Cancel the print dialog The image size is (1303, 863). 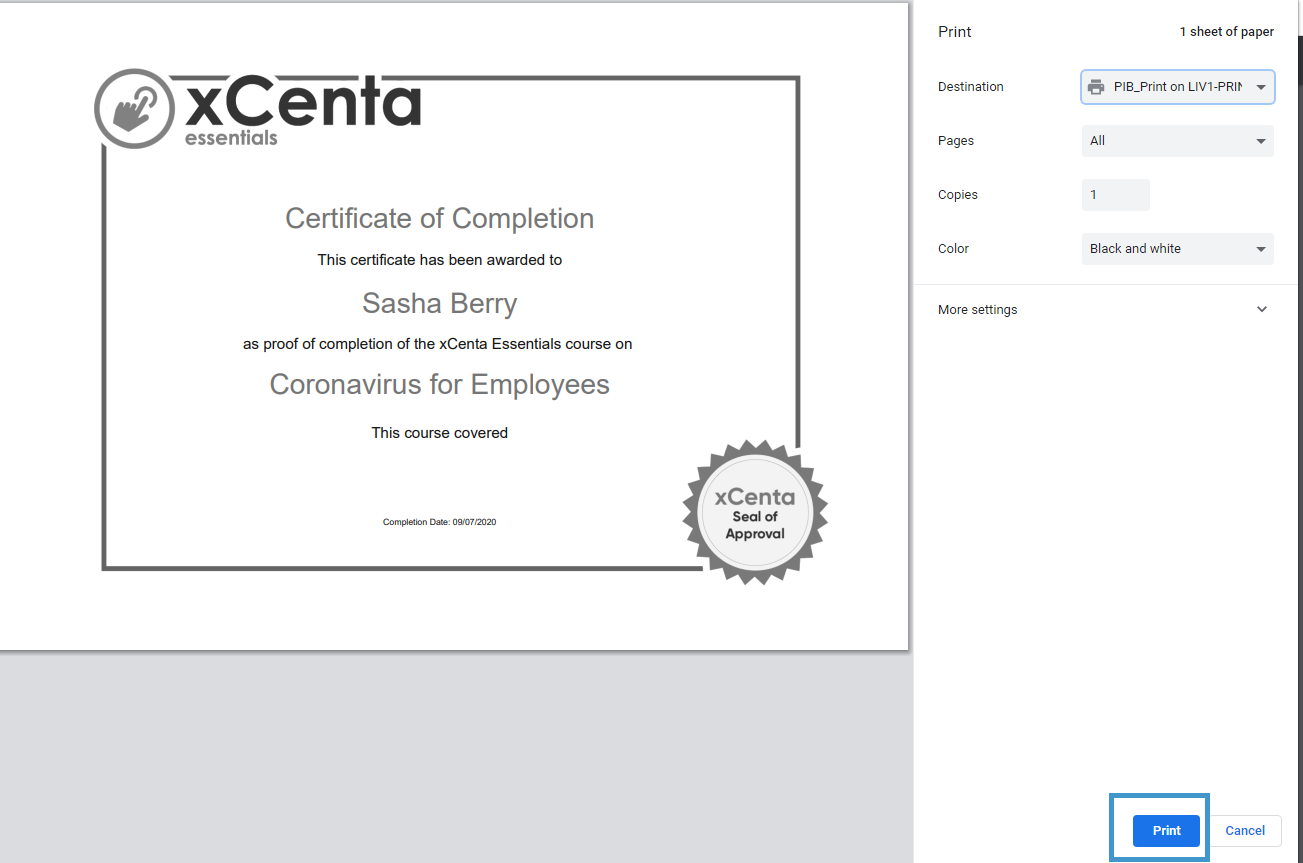tap(1245, 830)
